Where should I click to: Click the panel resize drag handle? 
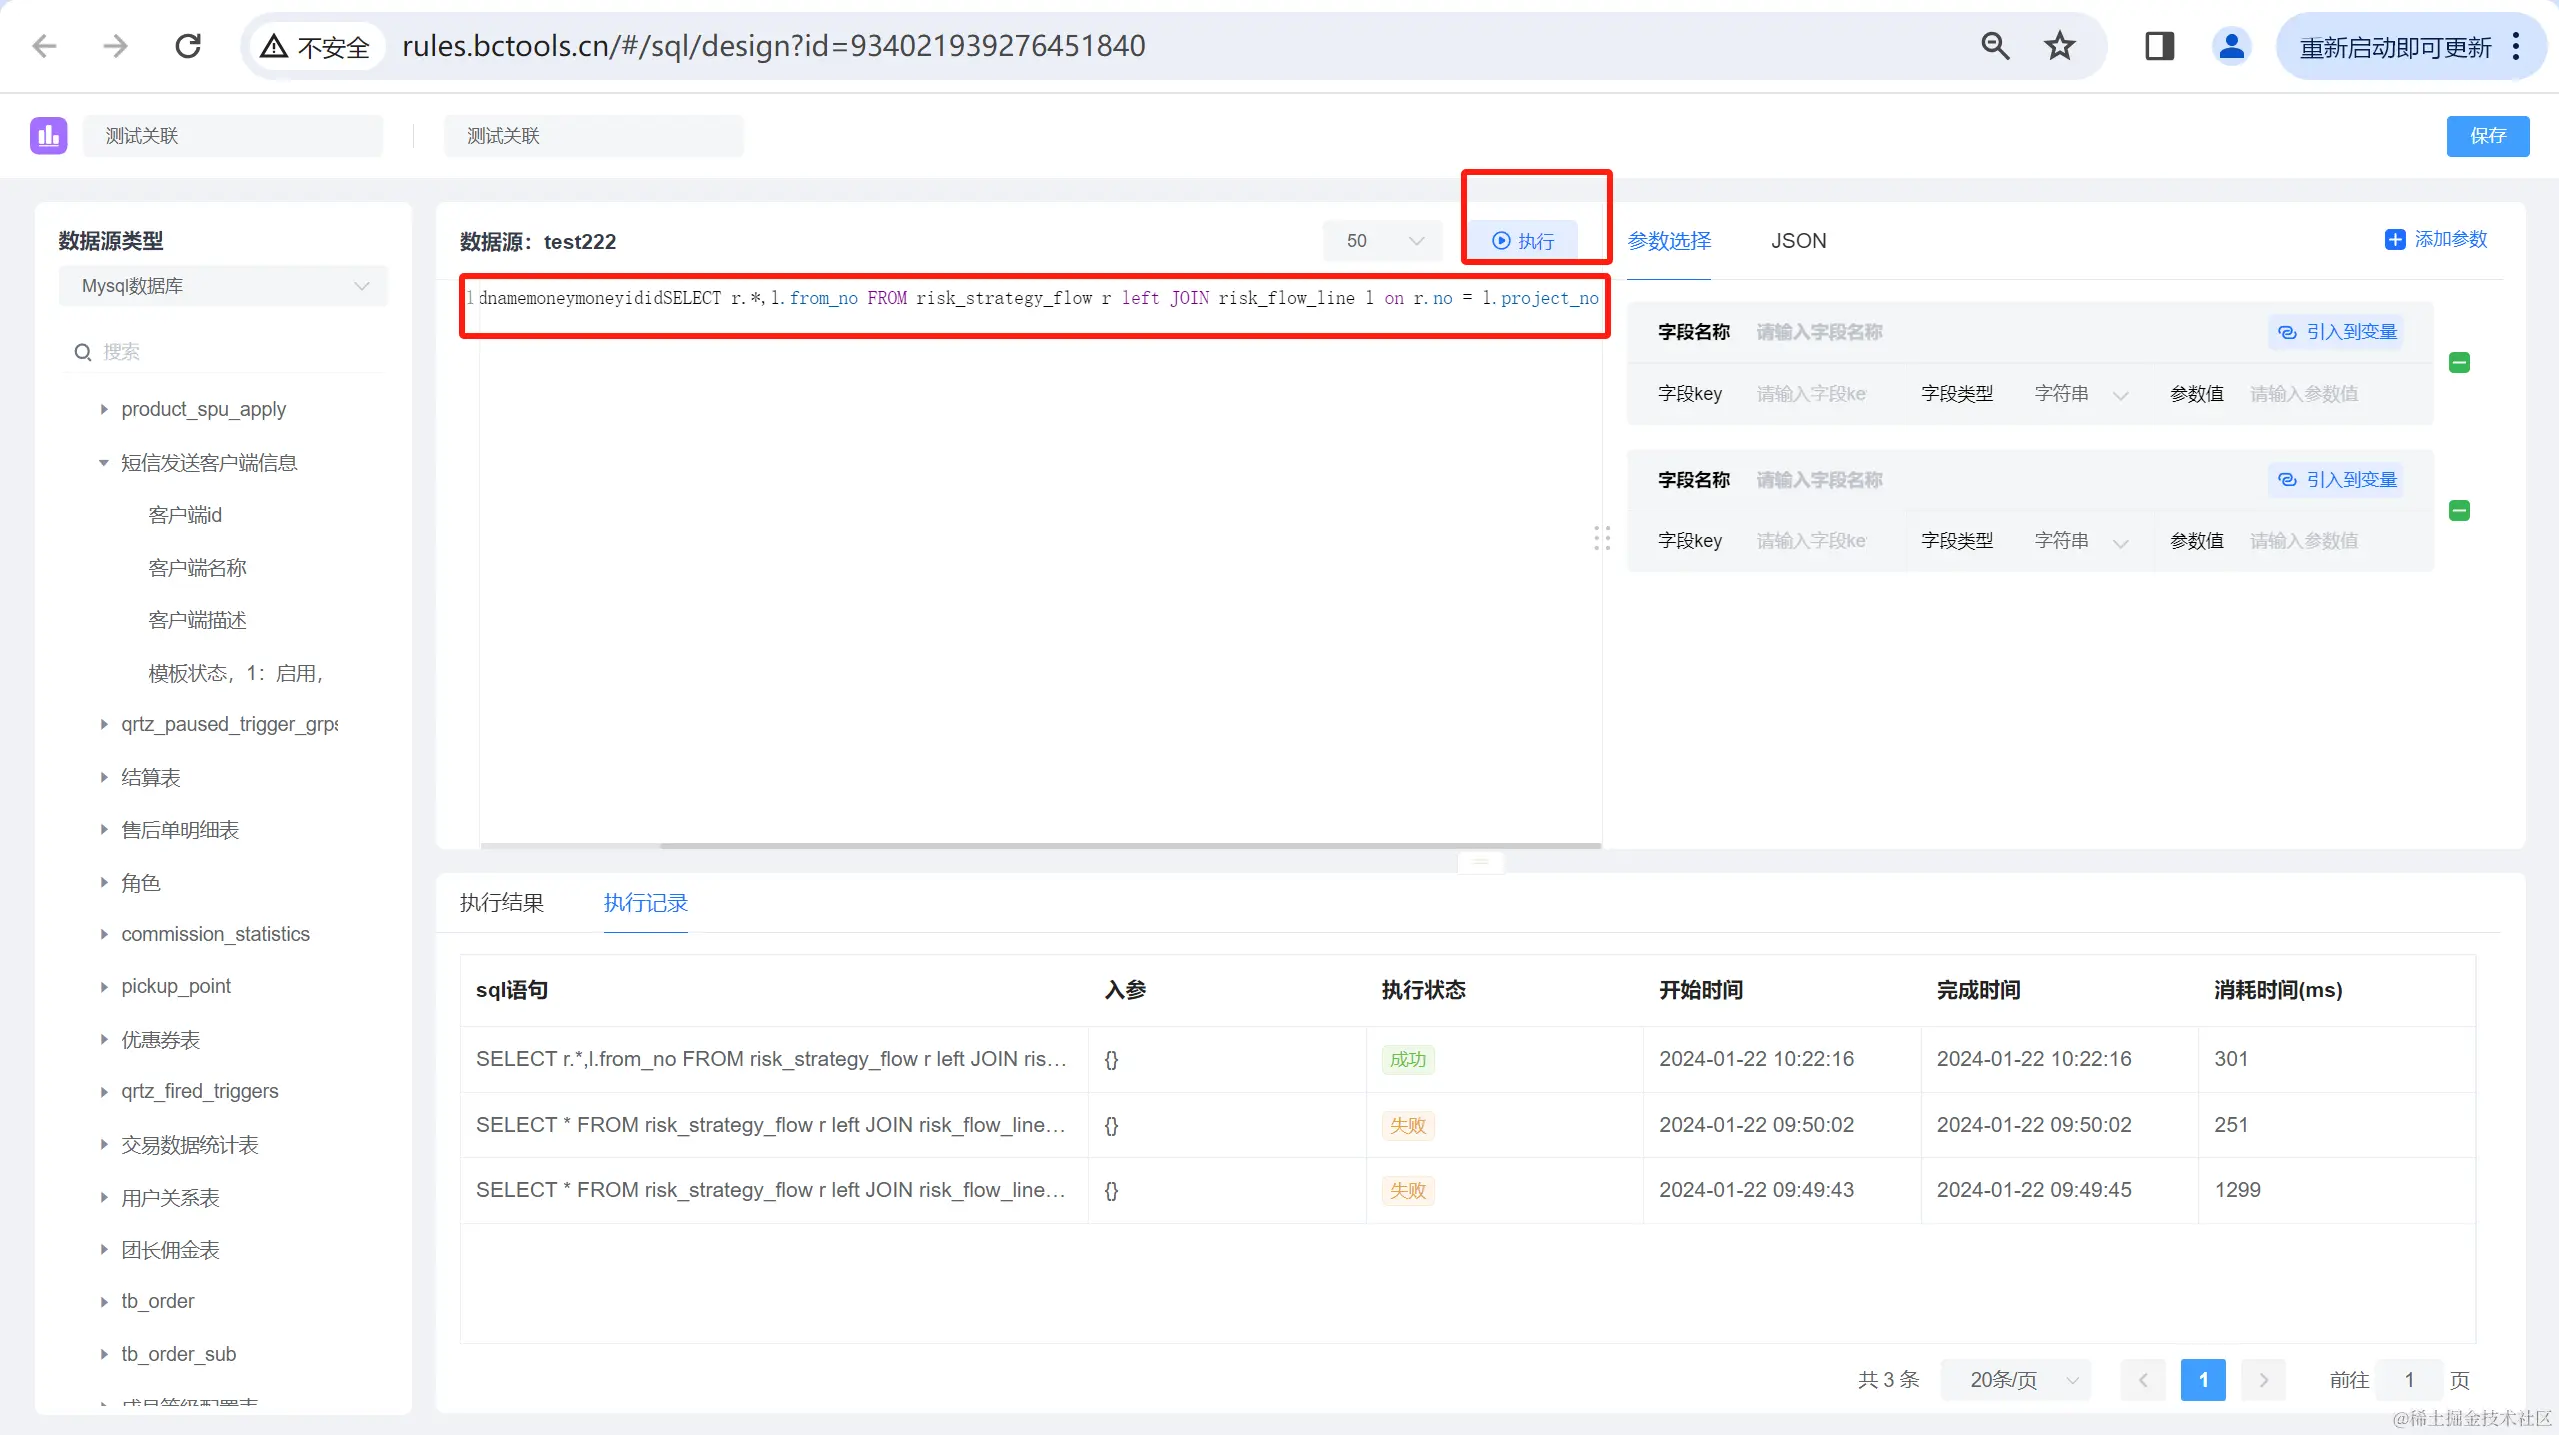click(x=1601, y=538)
